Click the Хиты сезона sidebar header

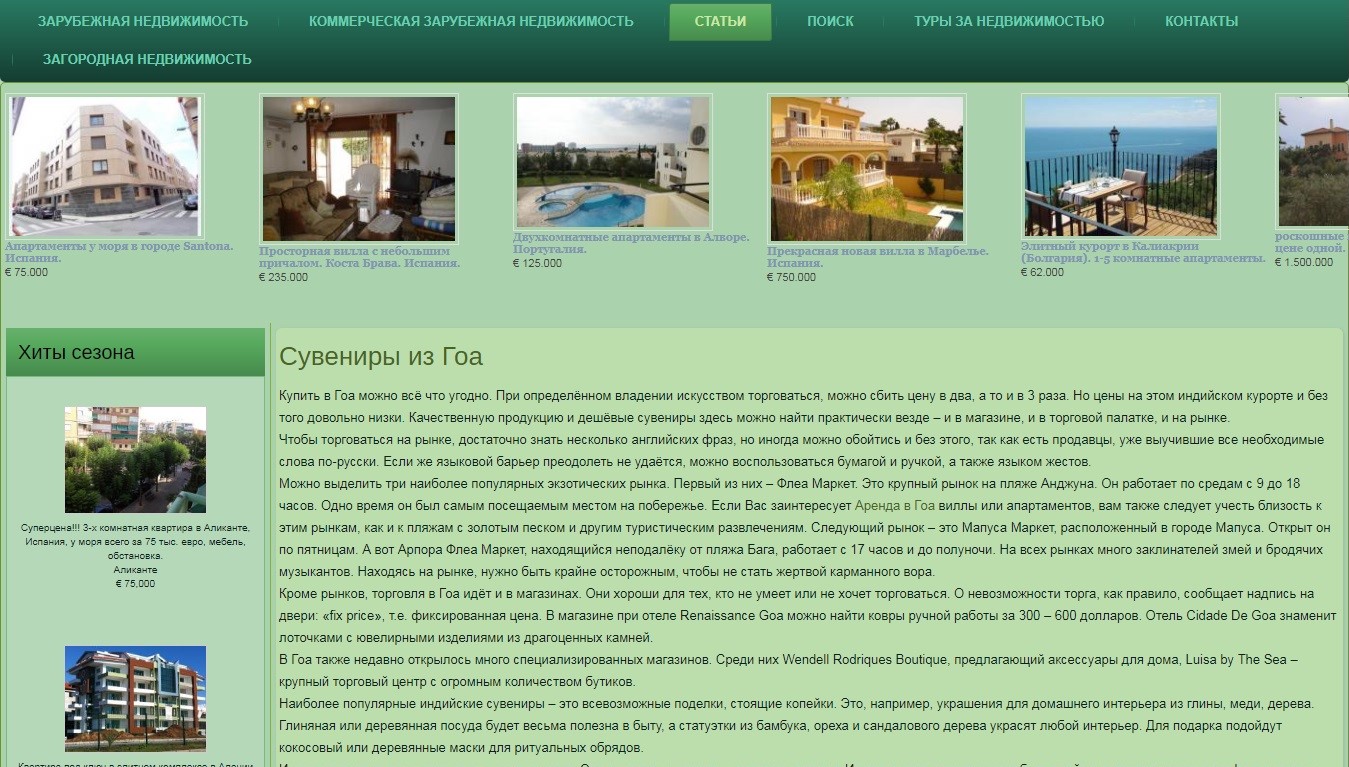(135, 352)
